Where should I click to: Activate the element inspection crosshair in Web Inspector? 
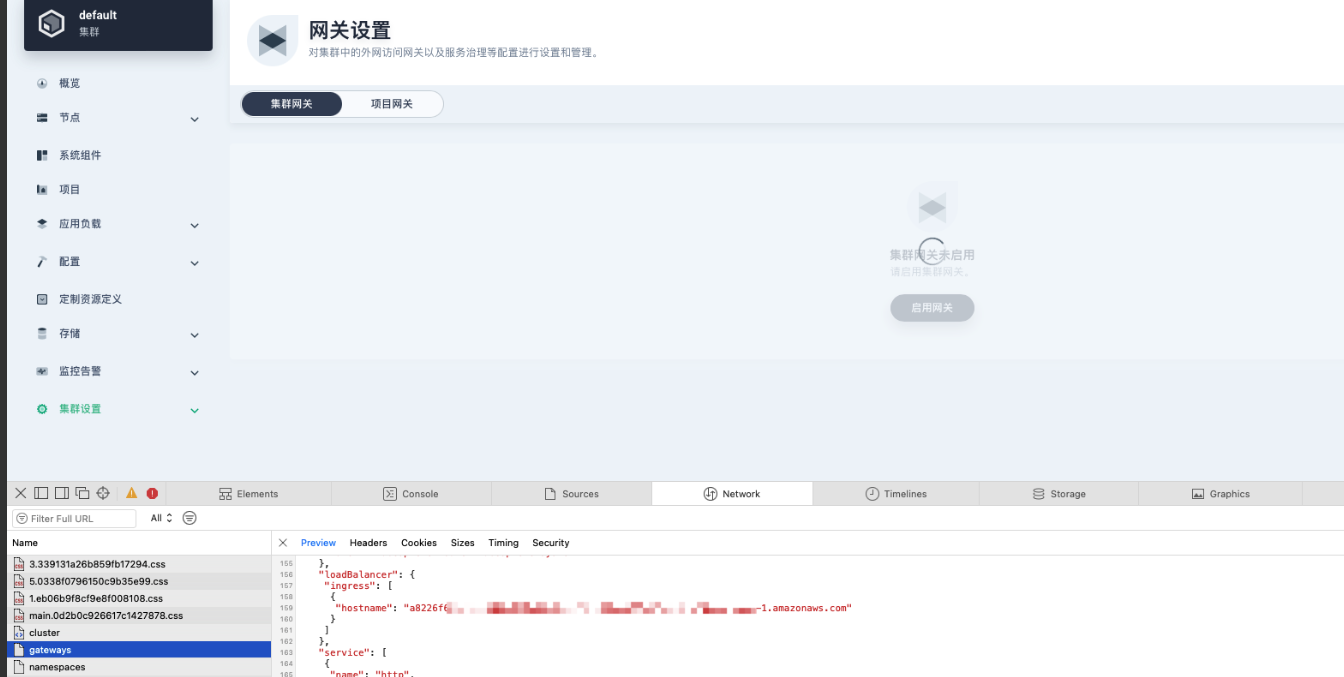coord(103,493)
